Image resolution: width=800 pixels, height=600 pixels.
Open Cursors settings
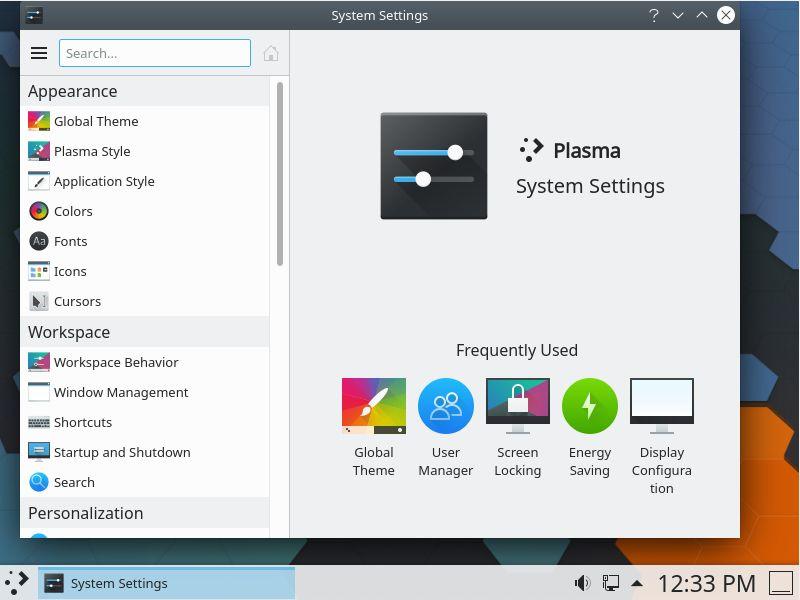click(77, 301)
